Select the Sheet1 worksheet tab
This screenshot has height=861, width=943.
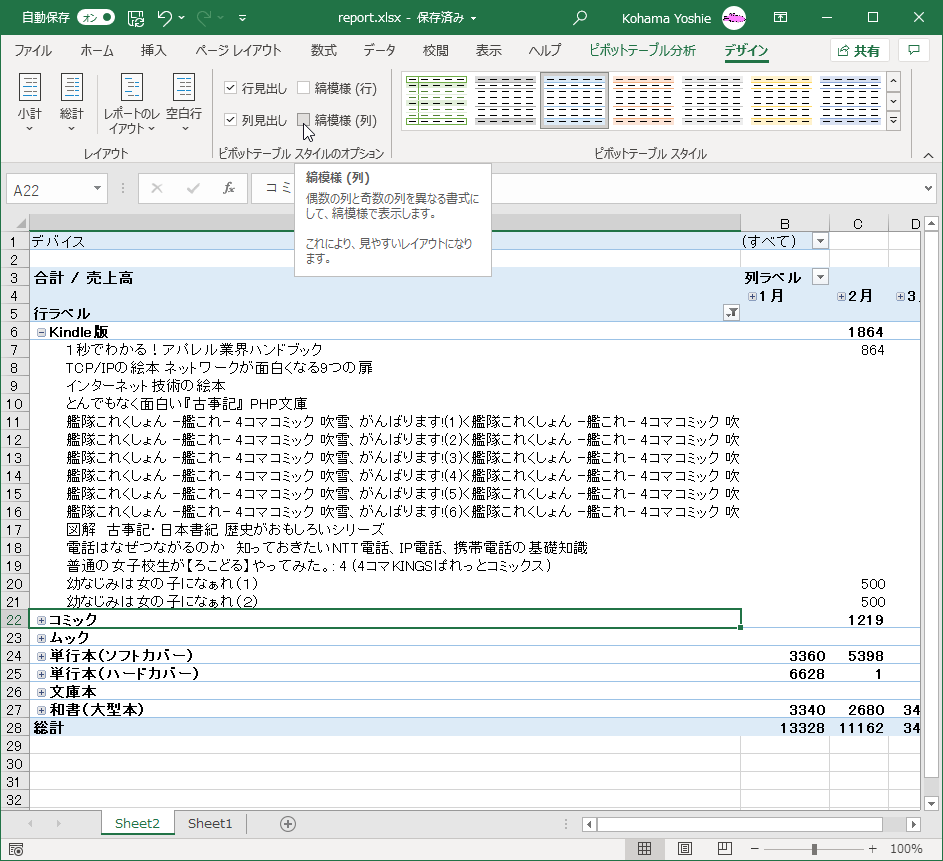[x=209, y=823]
